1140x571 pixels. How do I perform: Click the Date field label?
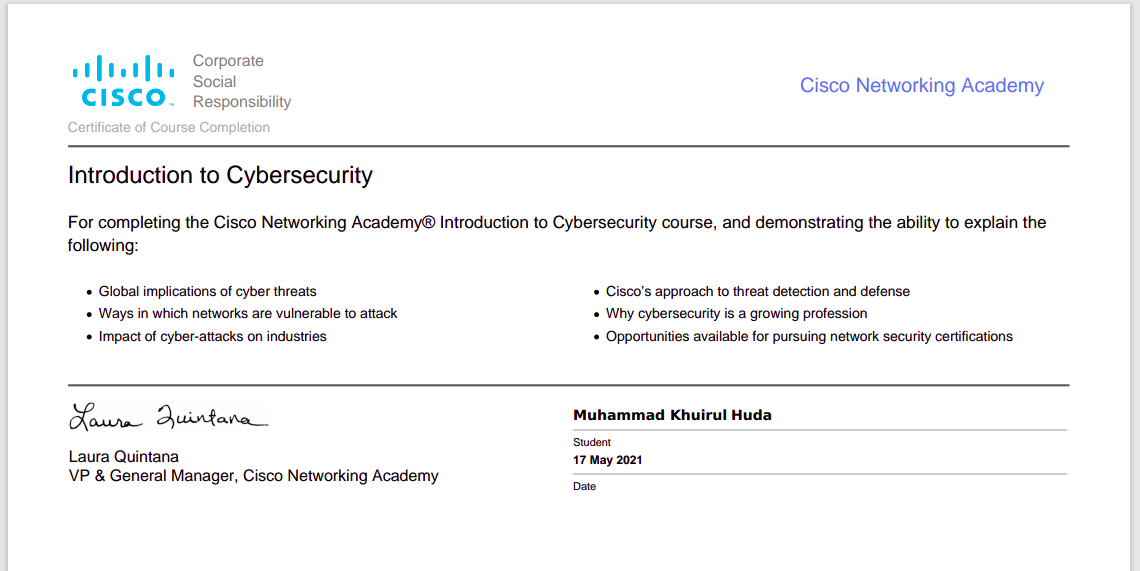(x=584, y=486)
